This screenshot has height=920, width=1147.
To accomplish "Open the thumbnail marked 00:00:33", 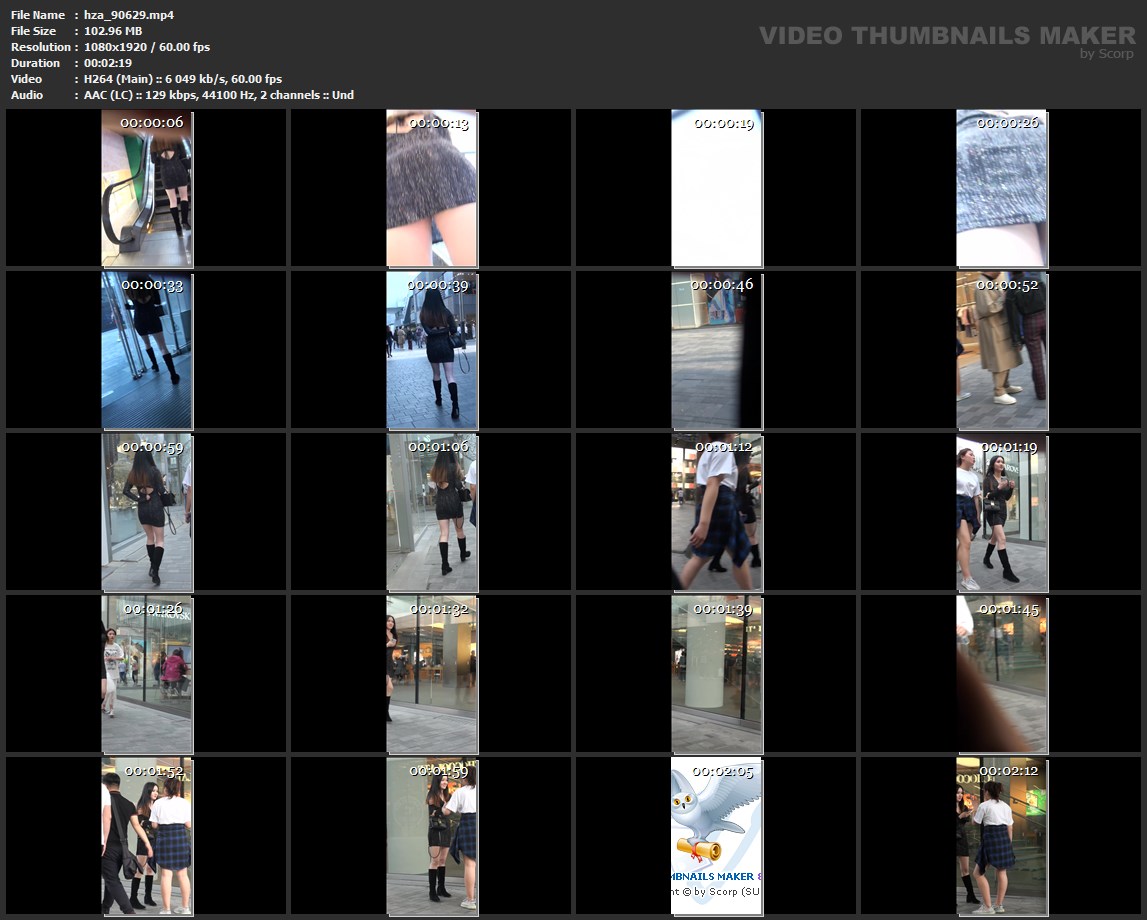I will 146,350.
